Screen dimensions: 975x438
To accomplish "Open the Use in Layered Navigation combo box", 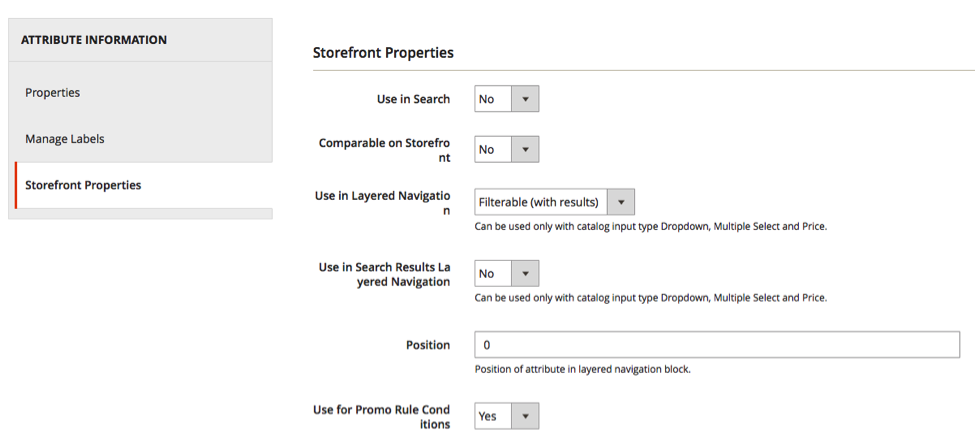I will tap(554, 202).
